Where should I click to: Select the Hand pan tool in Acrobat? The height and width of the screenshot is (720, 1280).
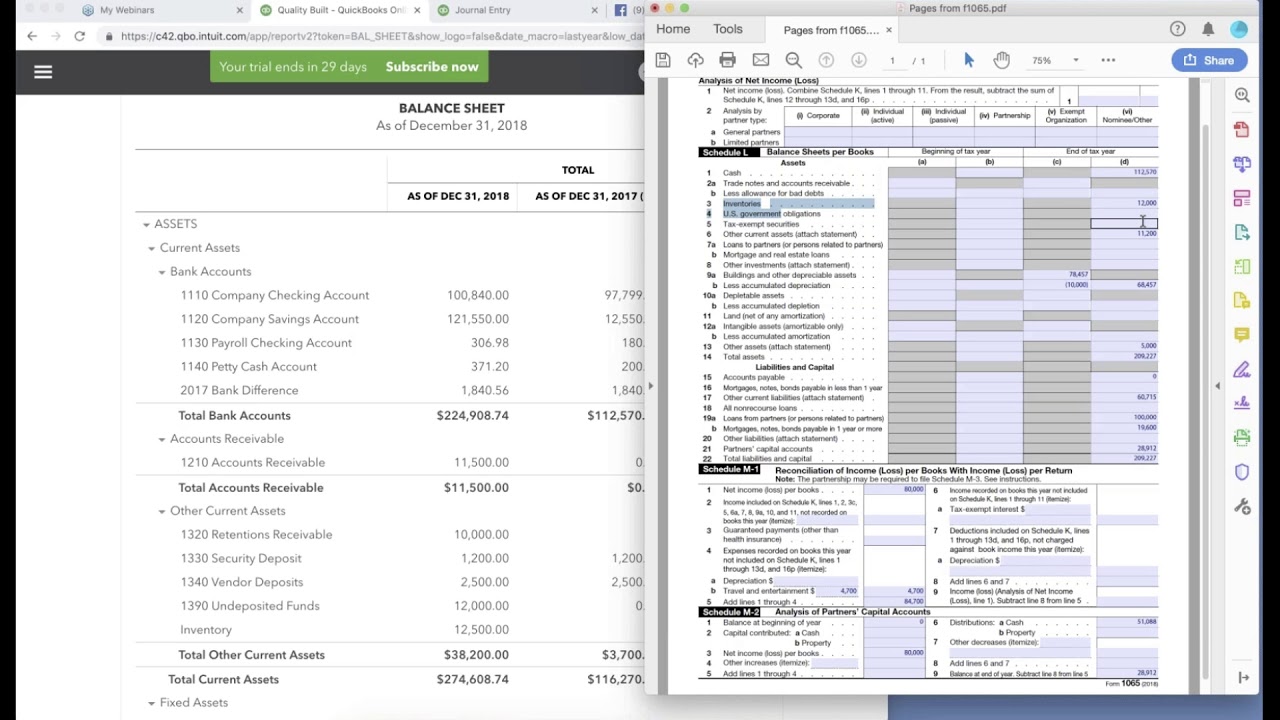pos(1001,60)
